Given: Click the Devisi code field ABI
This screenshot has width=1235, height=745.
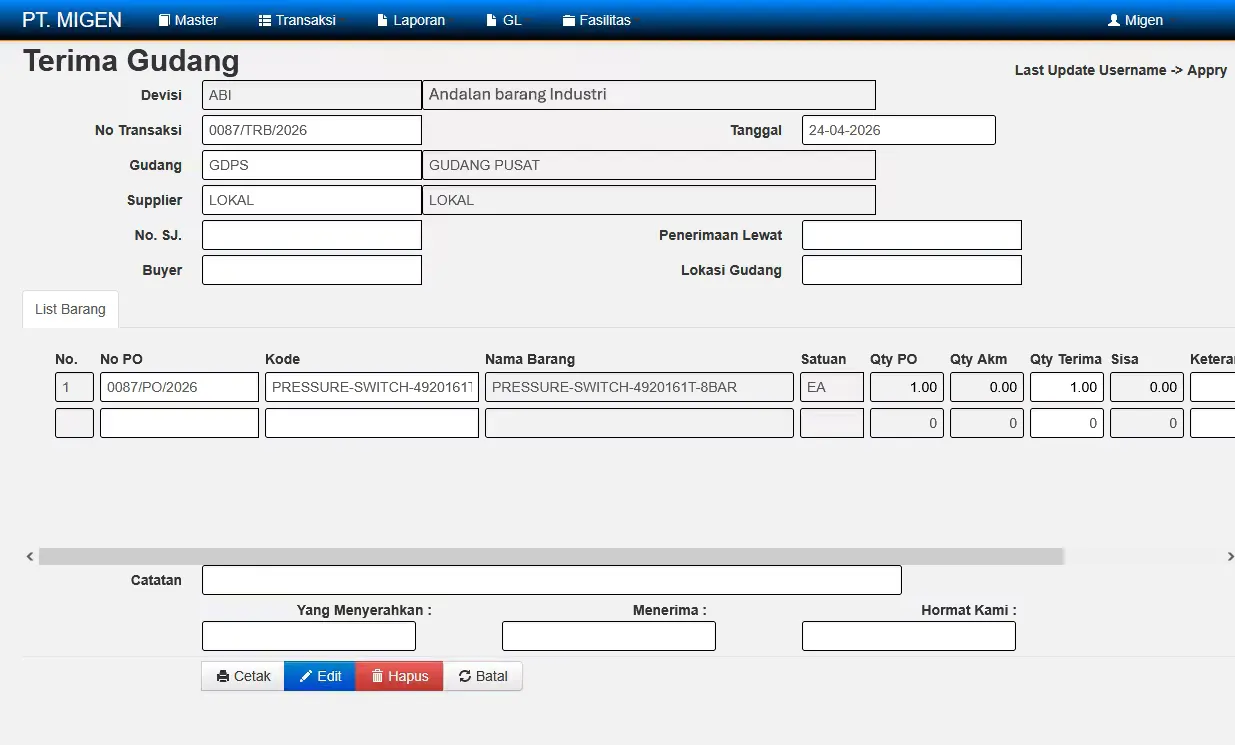Looking at the screenshot, I should click(x=312, y=95).
